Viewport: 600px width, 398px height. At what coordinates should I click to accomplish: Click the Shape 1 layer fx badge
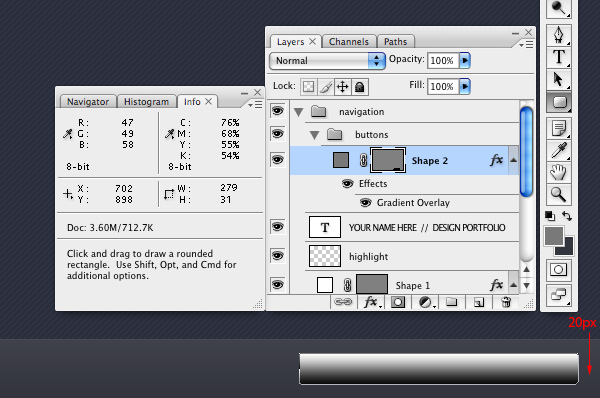click(496, 285)
